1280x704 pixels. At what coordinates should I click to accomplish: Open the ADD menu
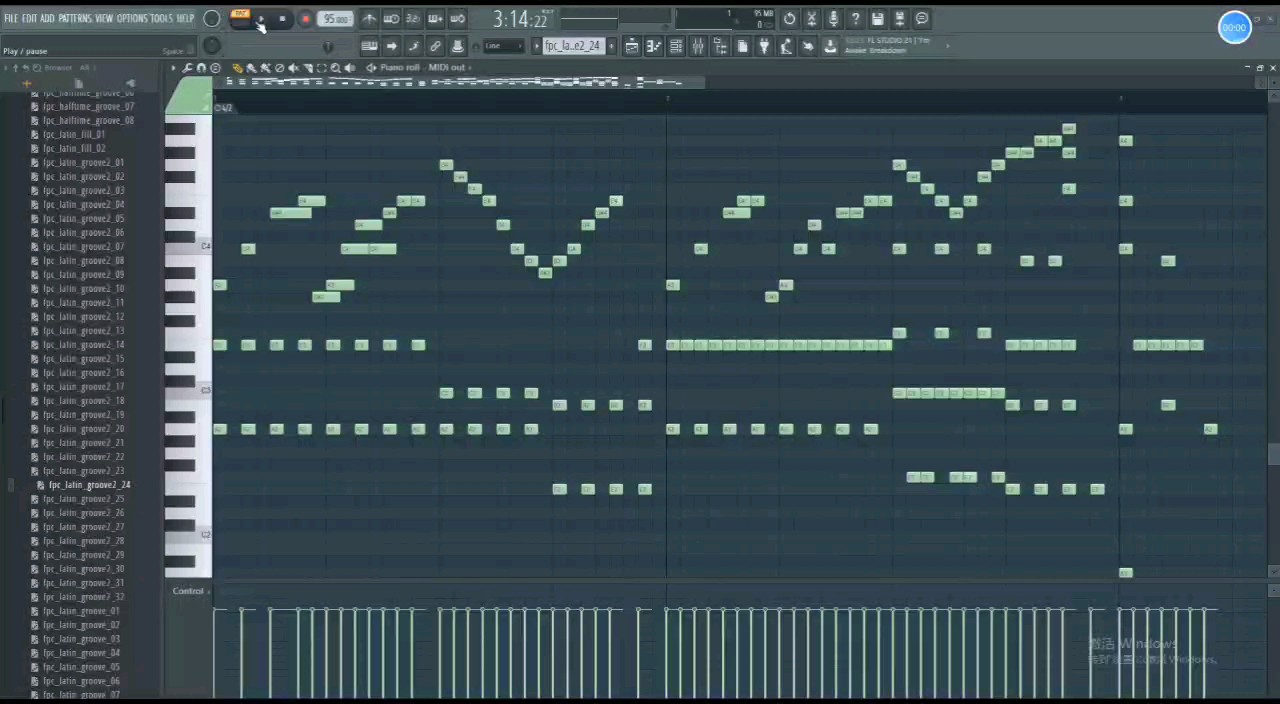point(48,19)
